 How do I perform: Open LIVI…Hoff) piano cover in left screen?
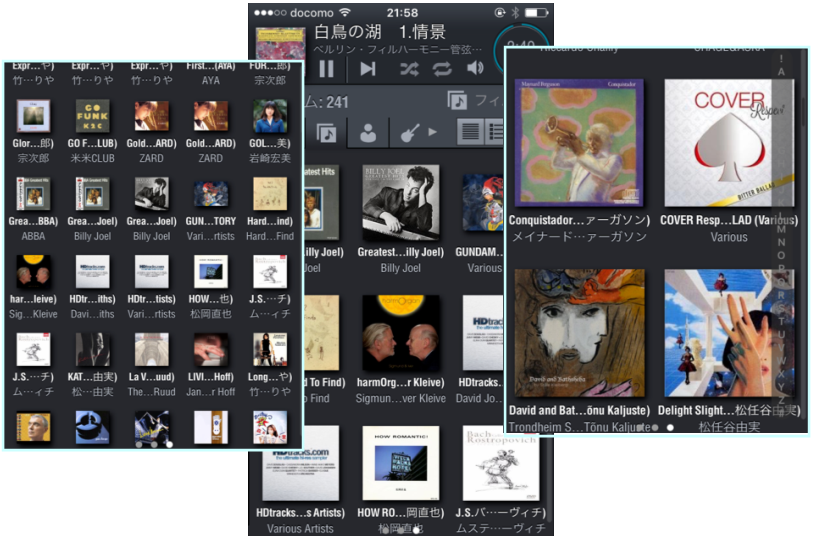point(211,349)
